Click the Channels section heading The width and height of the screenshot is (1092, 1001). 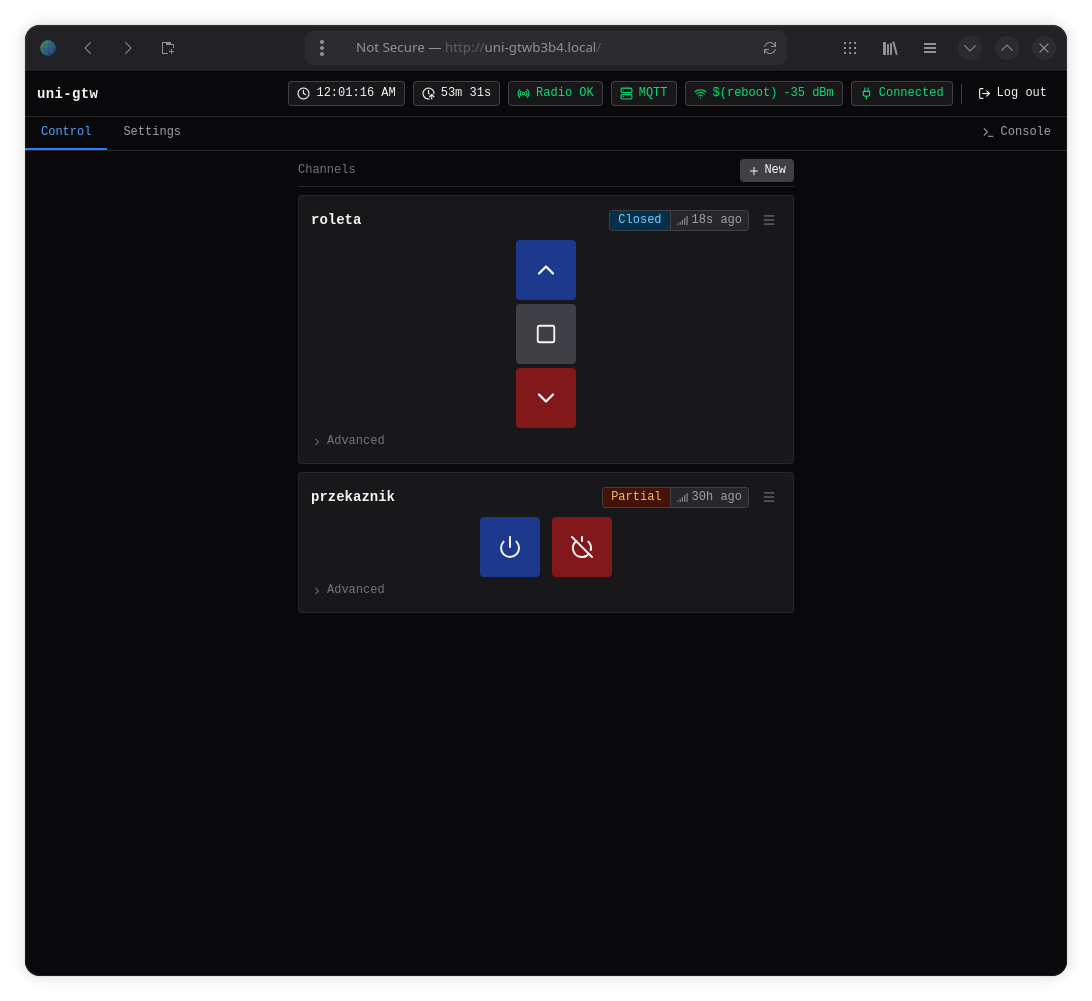[327, 169]
